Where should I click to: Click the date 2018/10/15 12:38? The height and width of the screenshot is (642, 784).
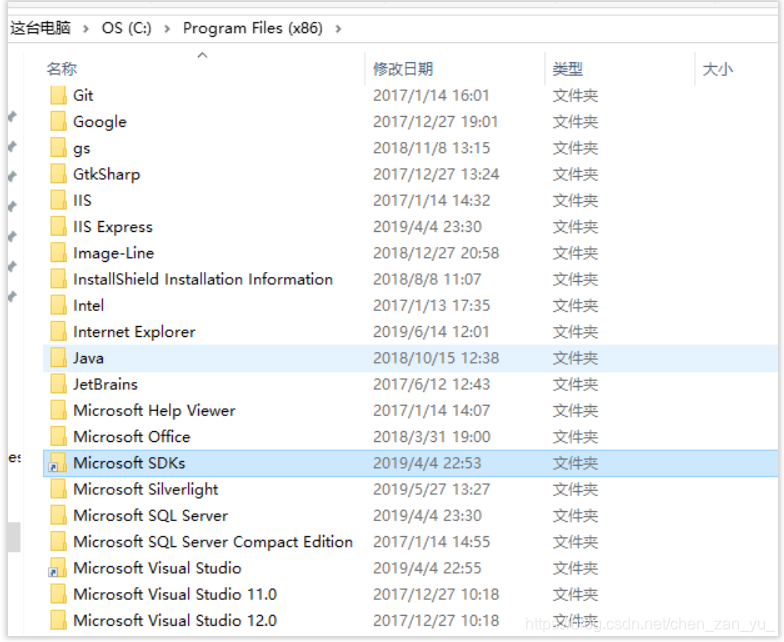436,358
